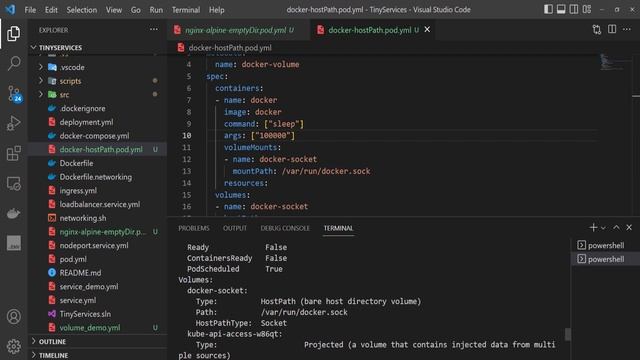Open the Manage gear icon
This screenshot has width=640, height=360.
point(13,346)
